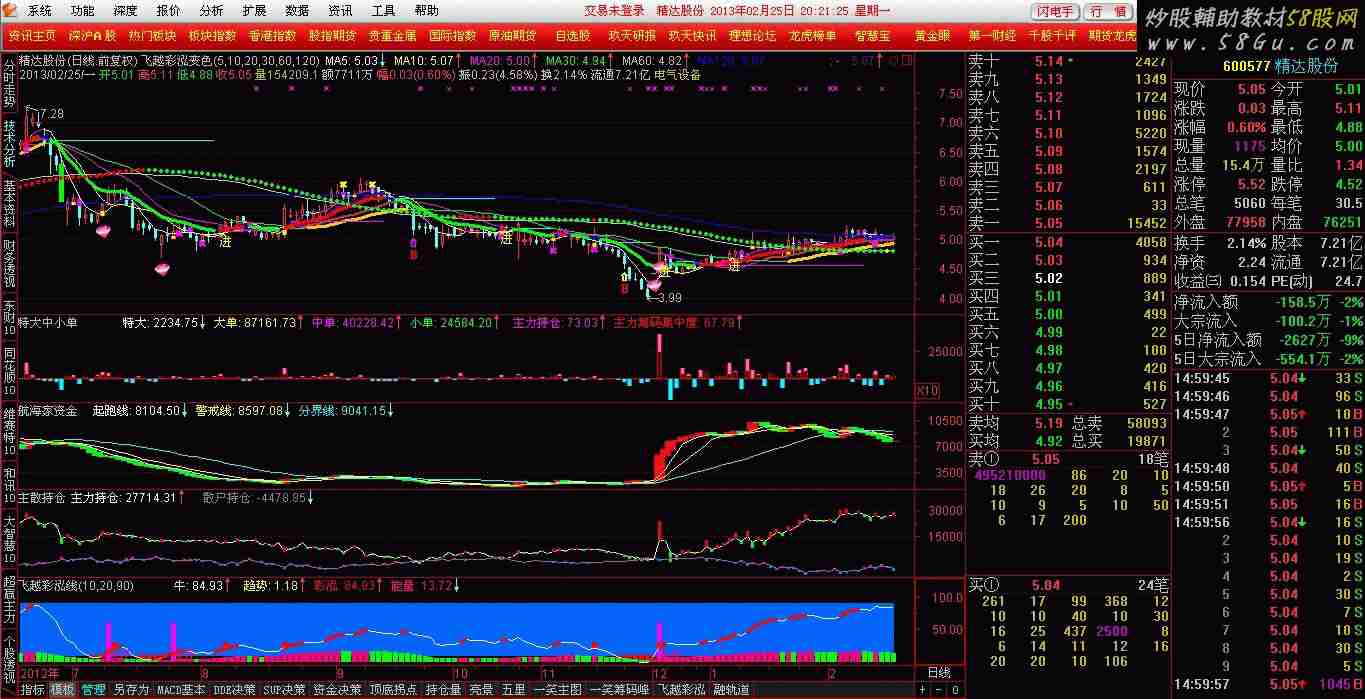The height and width of the screenshot is (699, 1365).
Task: Click the 日线 period selector
Action: click(x=939, y=673)
